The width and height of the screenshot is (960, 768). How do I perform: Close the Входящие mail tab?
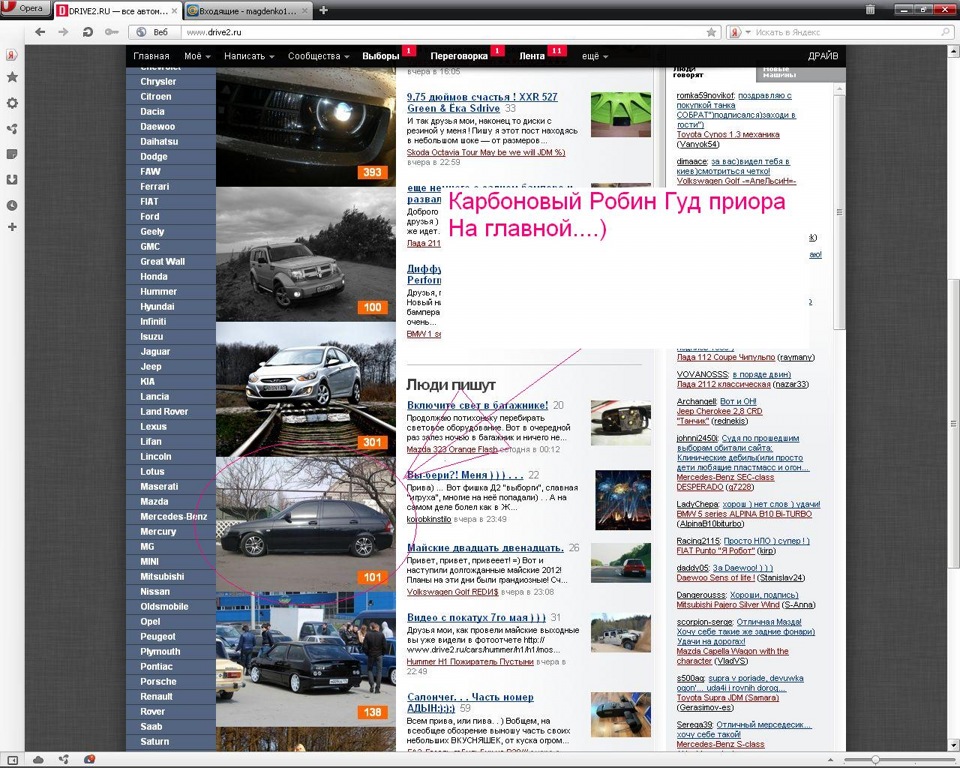[x=305, y=11]
